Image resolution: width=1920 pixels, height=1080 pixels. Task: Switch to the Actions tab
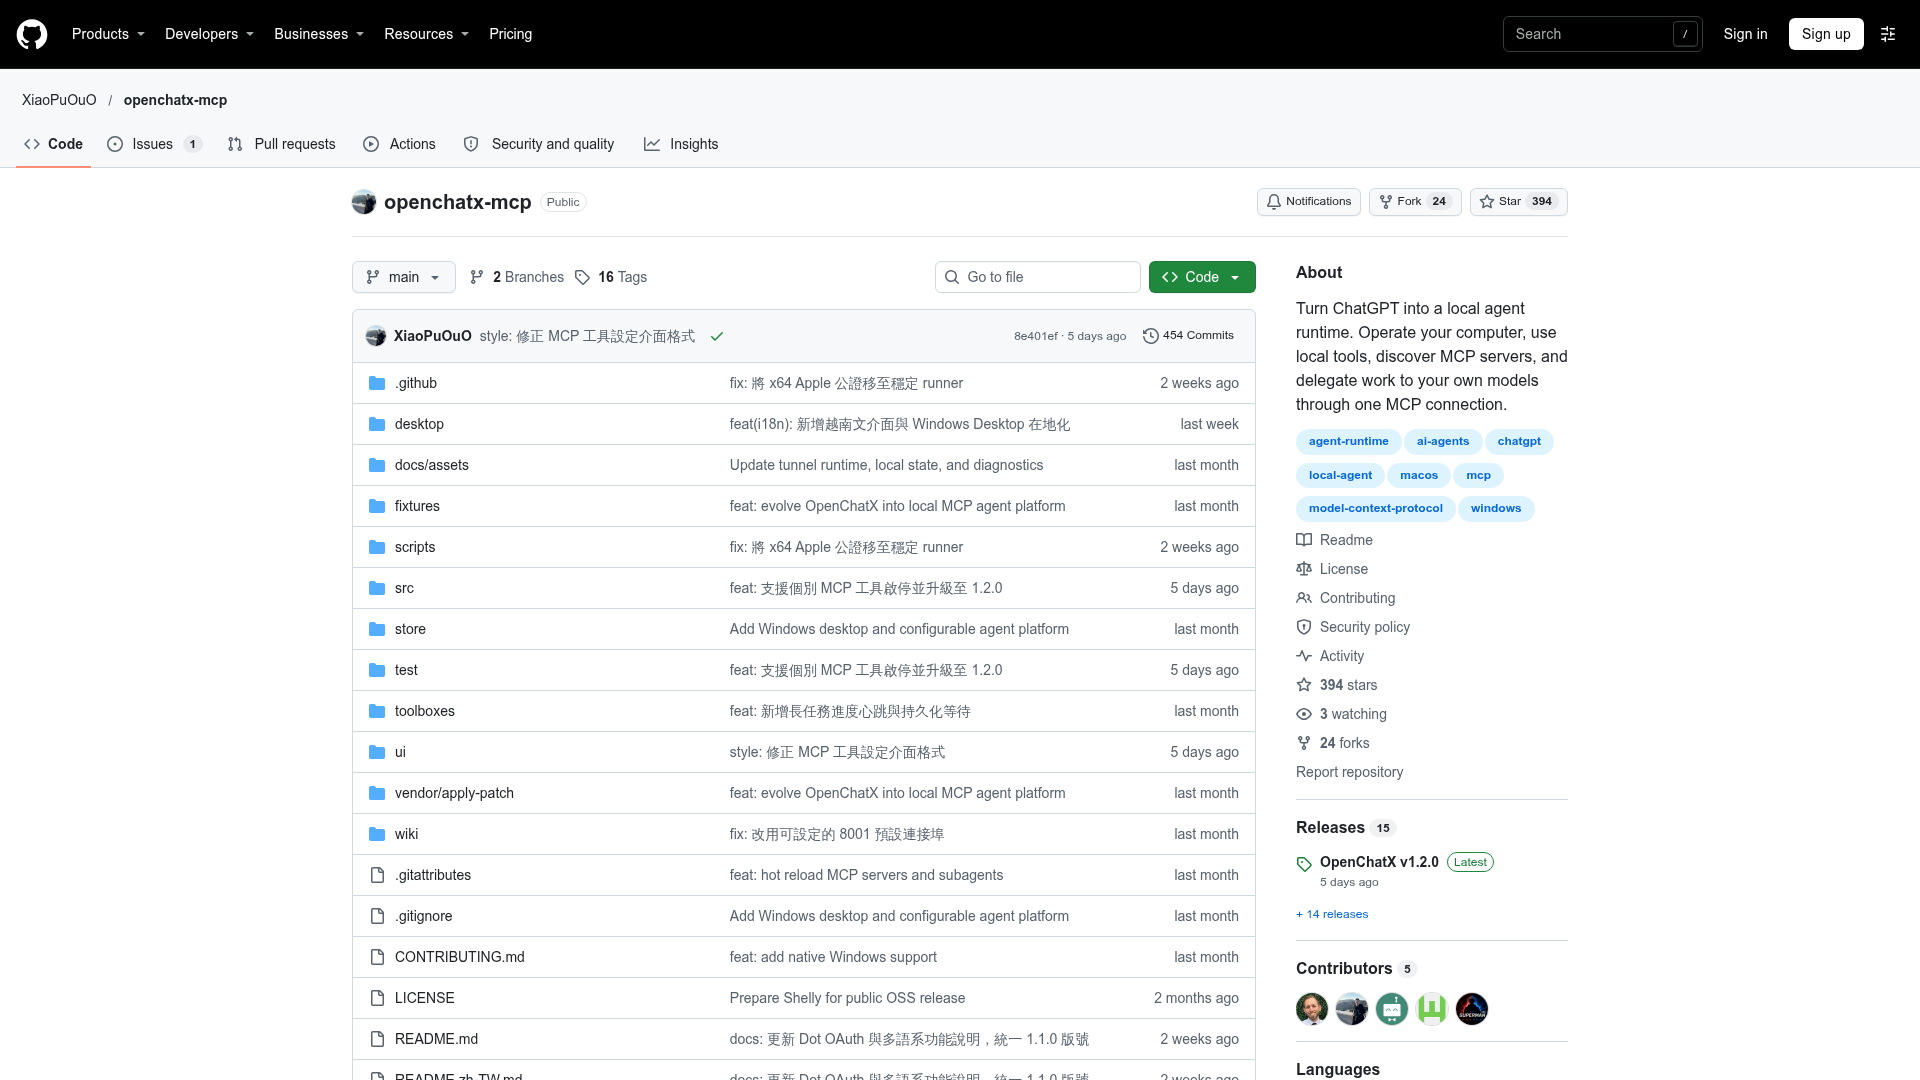pyautogui.click(x=400, y=144)
